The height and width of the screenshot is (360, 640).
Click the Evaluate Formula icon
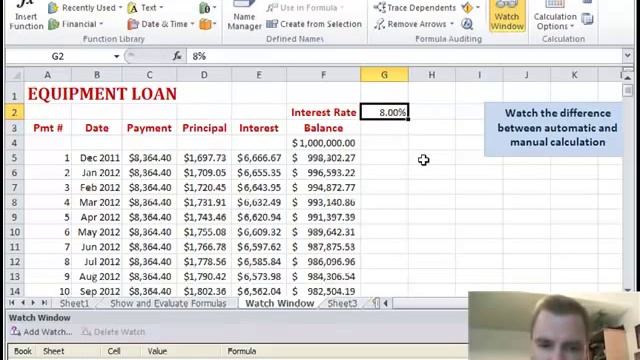(467, 24)
